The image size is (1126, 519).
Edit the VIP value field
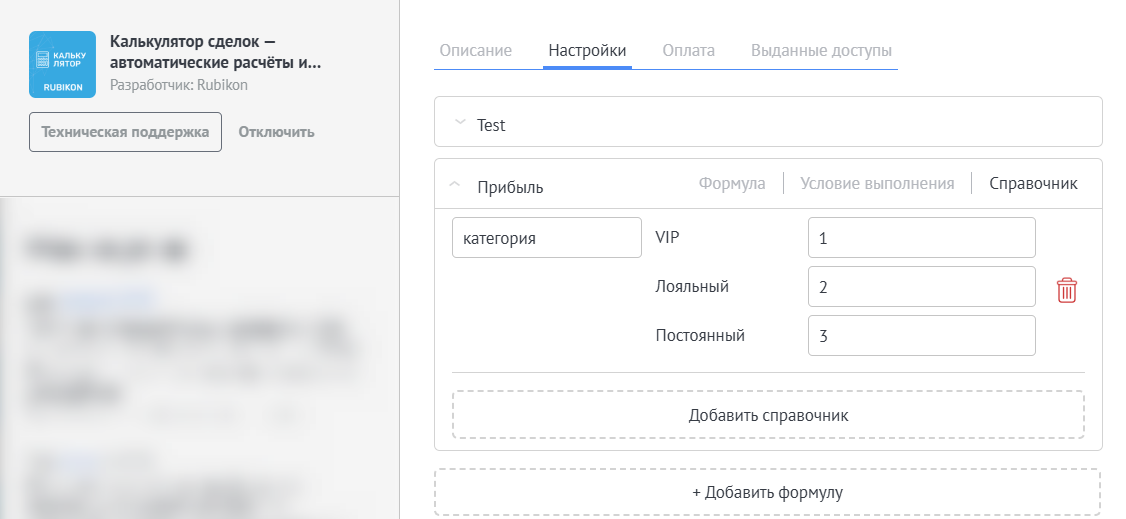click(922, 238)
